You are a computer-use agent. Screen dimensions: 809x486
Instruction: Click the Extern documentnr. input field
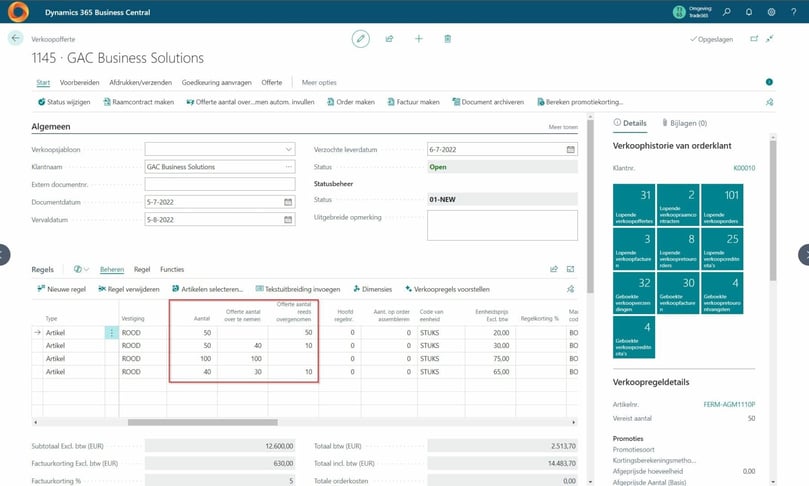click(220, 184)
